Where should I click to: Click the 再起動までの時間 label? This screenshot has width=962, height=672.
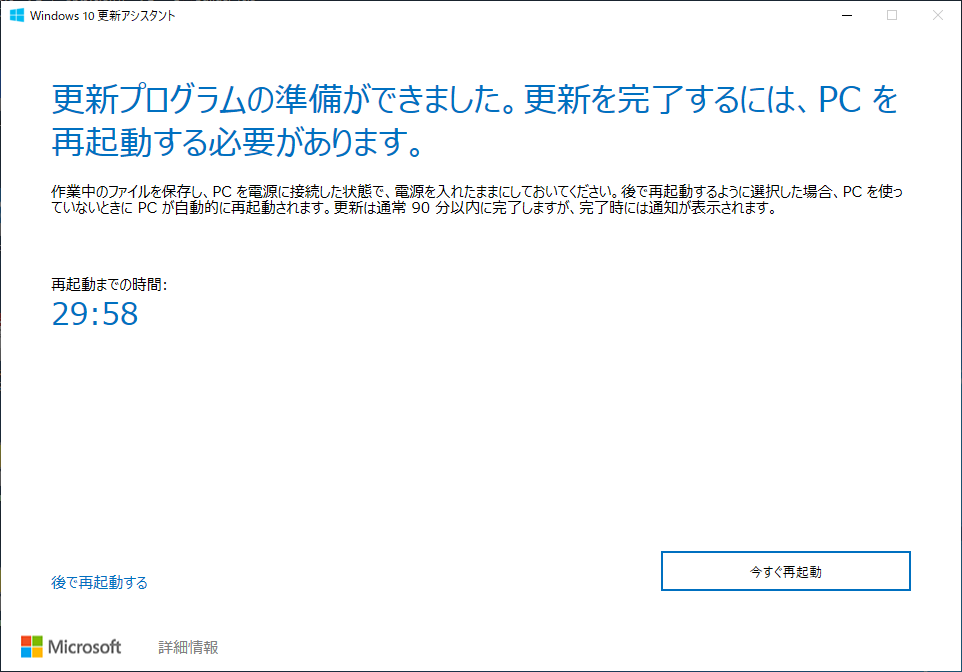(109, 285)
